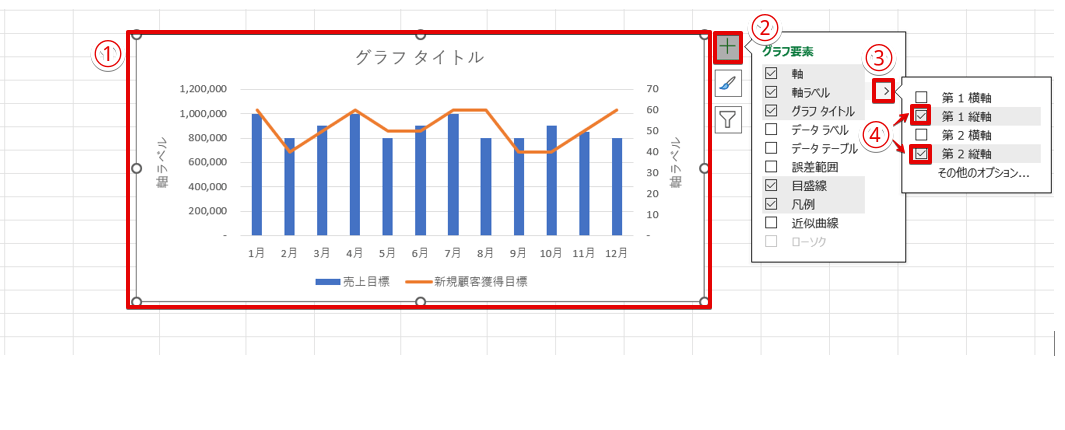Uncheck the 軸 checkbox
1065x430 pixels.
771,74
